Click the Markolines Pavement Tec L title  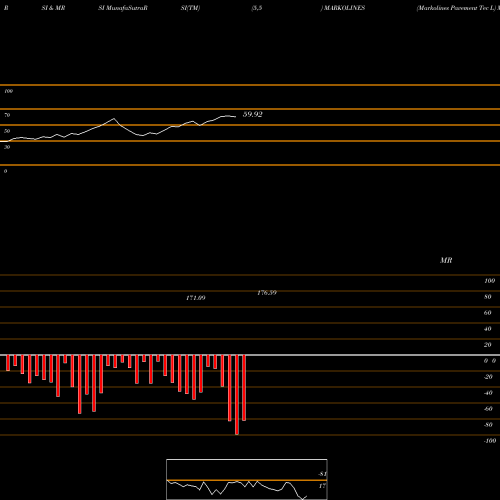(x=456, y=8)
